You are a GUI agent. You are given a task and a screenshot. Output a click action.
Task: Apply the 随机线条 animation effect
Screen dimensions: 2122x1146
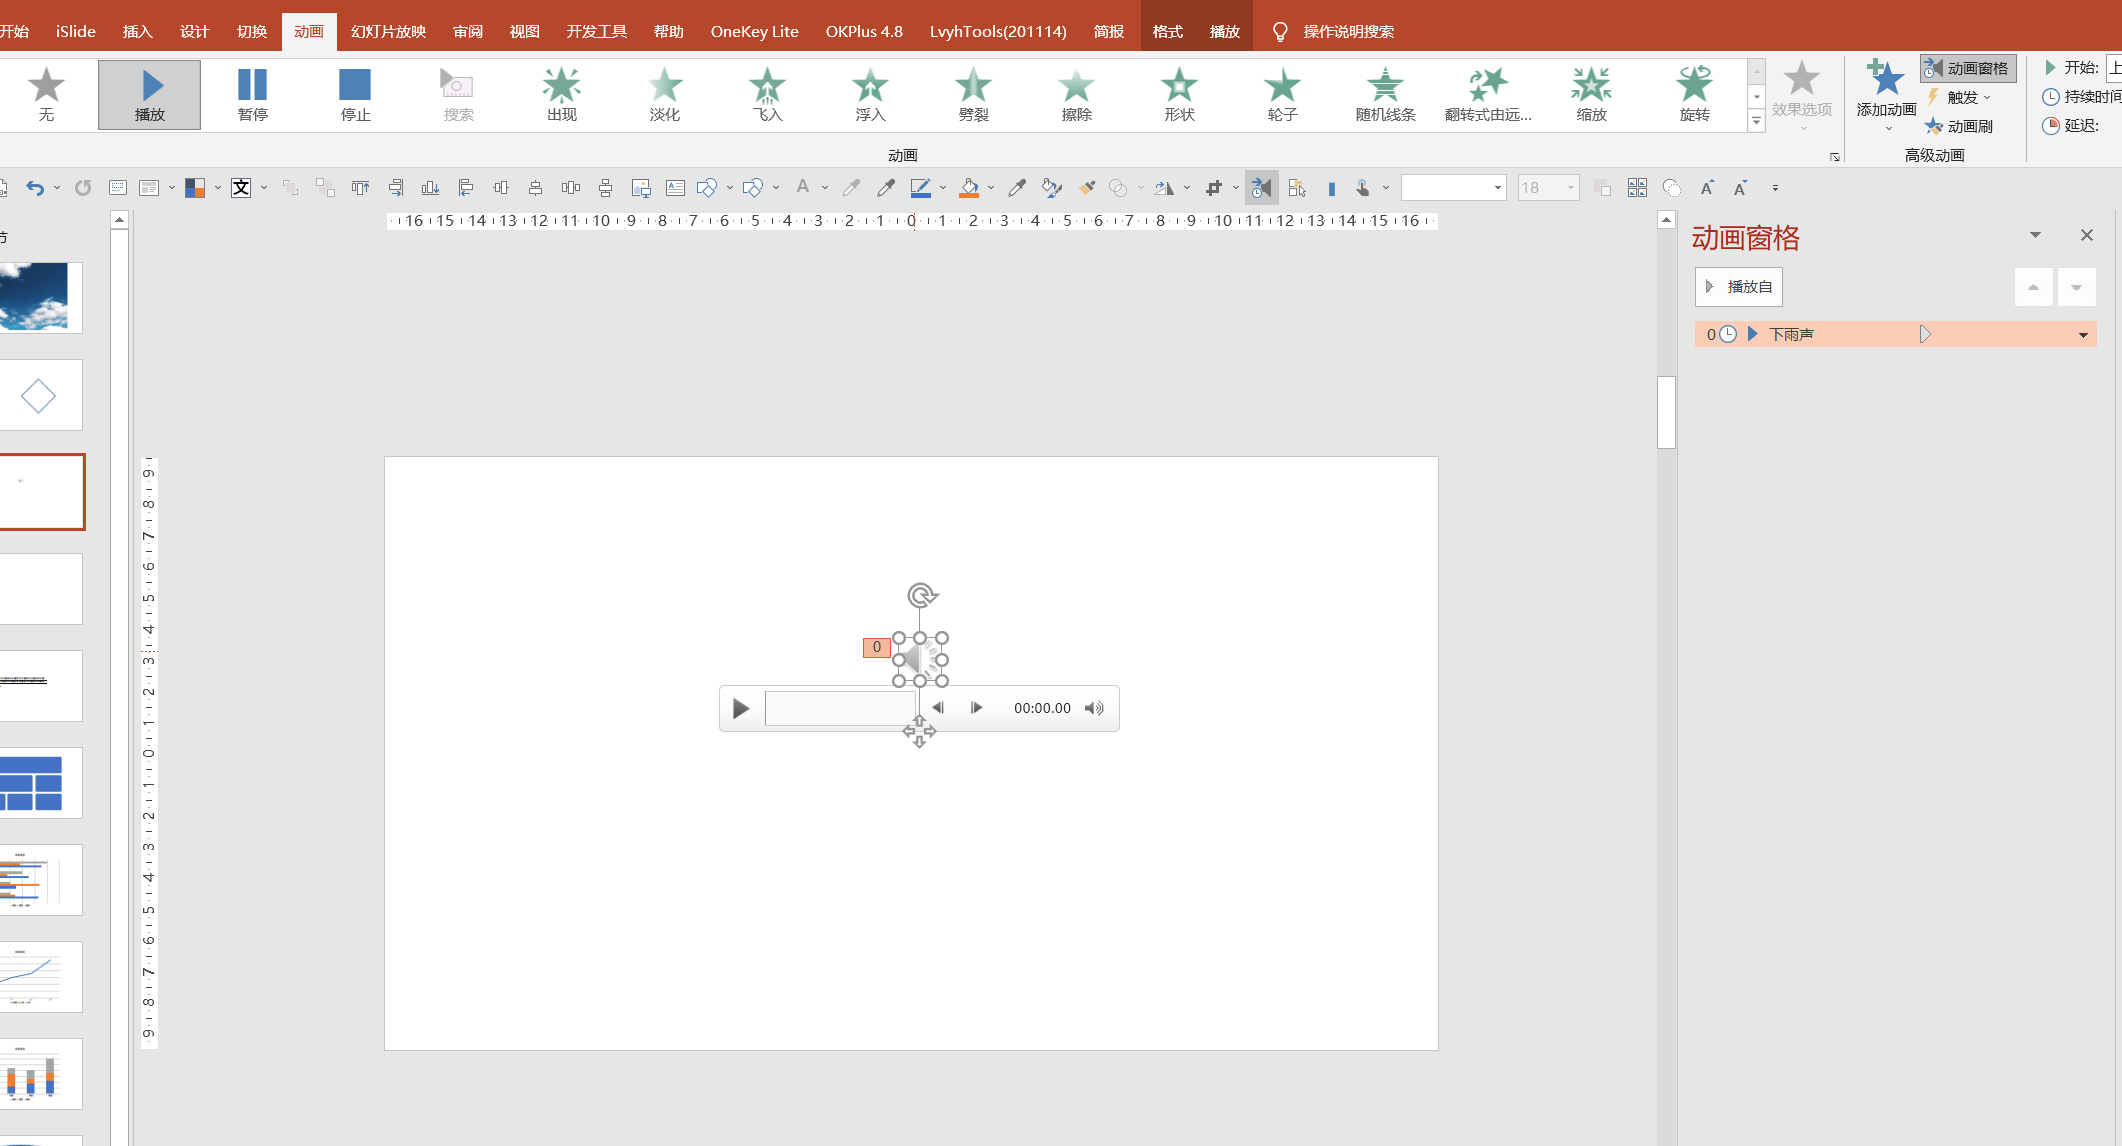(x=1386, y=95)
